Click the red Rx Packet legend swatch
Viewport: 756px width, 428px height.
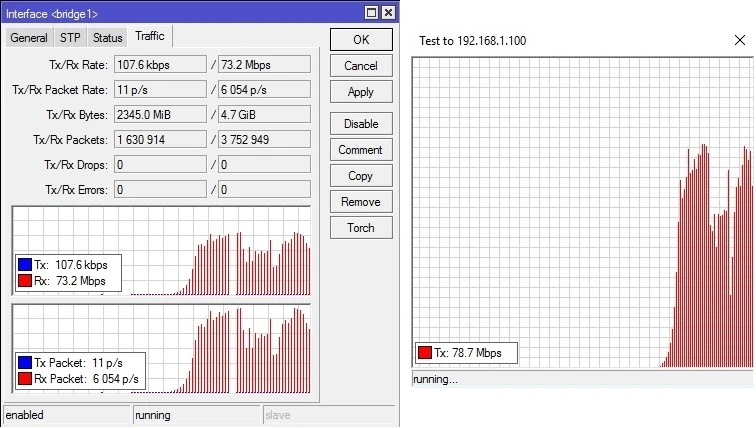coord(25,380)
